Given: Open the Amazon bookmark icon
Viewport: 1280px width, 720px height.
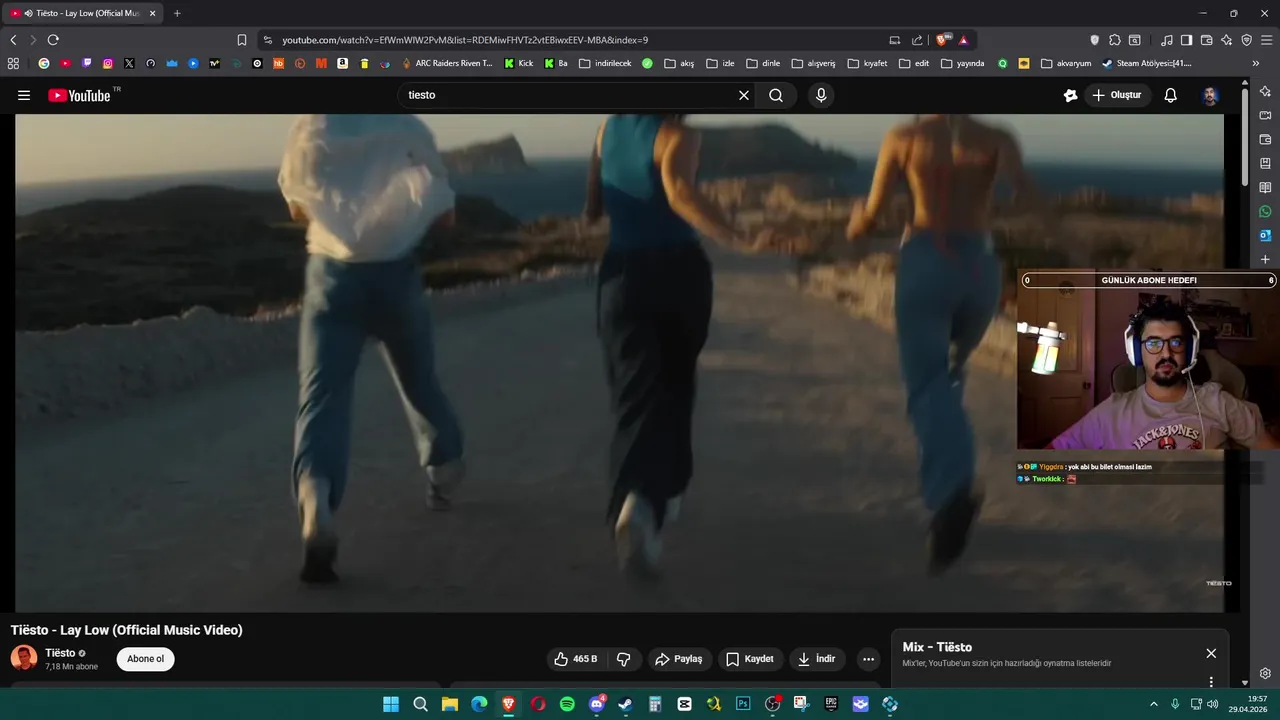Looking at the screenshot, I should click(x=343, y=63).
